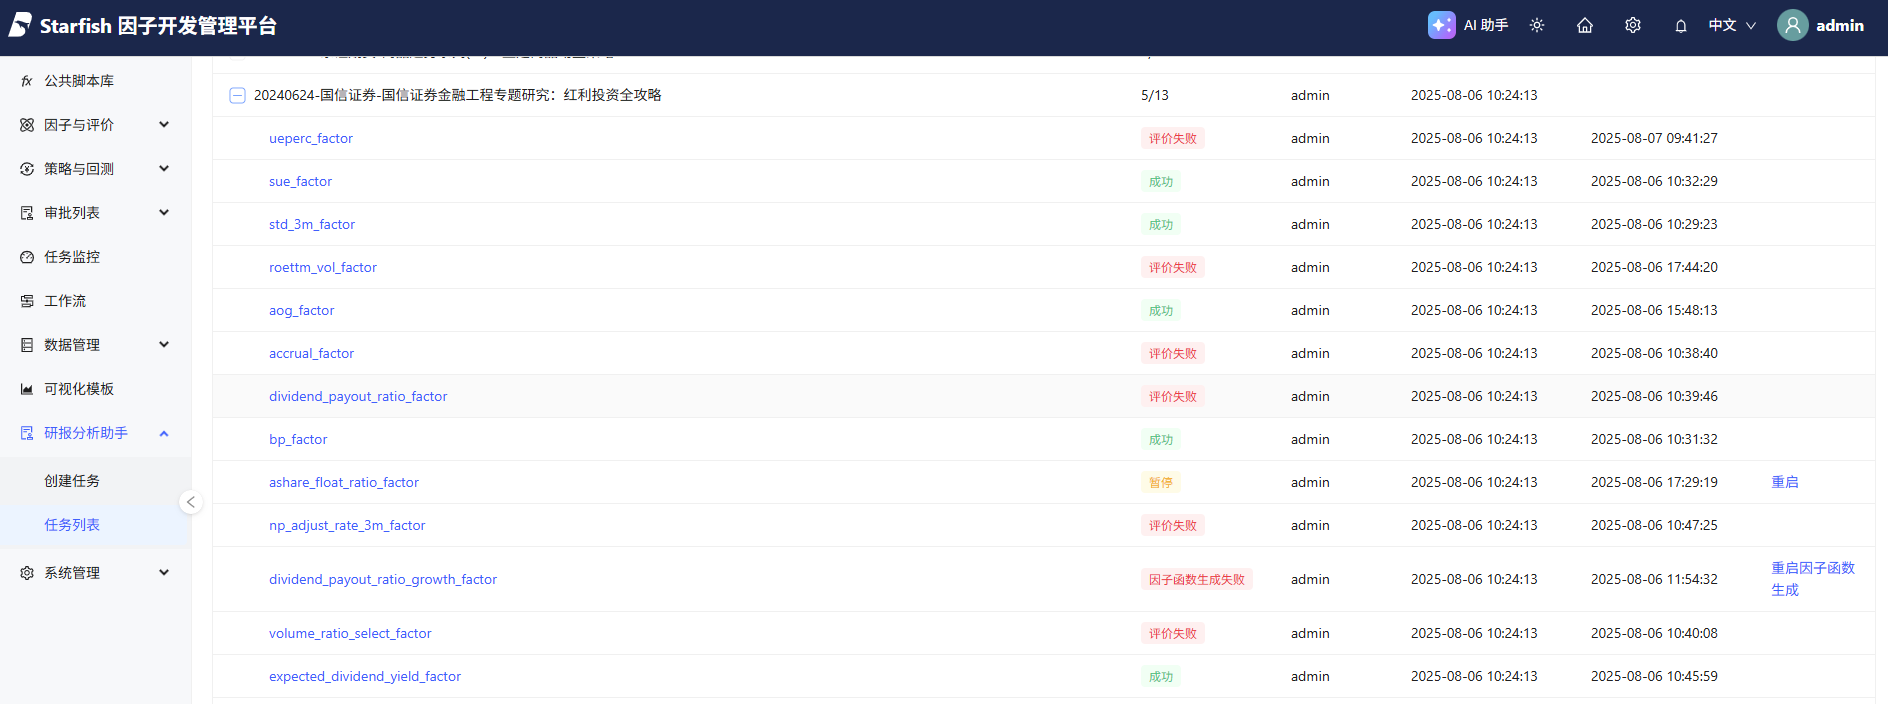Click the Starfish logo icon
The height and width of the screenshot is (704, 1888).
[21, 25]
